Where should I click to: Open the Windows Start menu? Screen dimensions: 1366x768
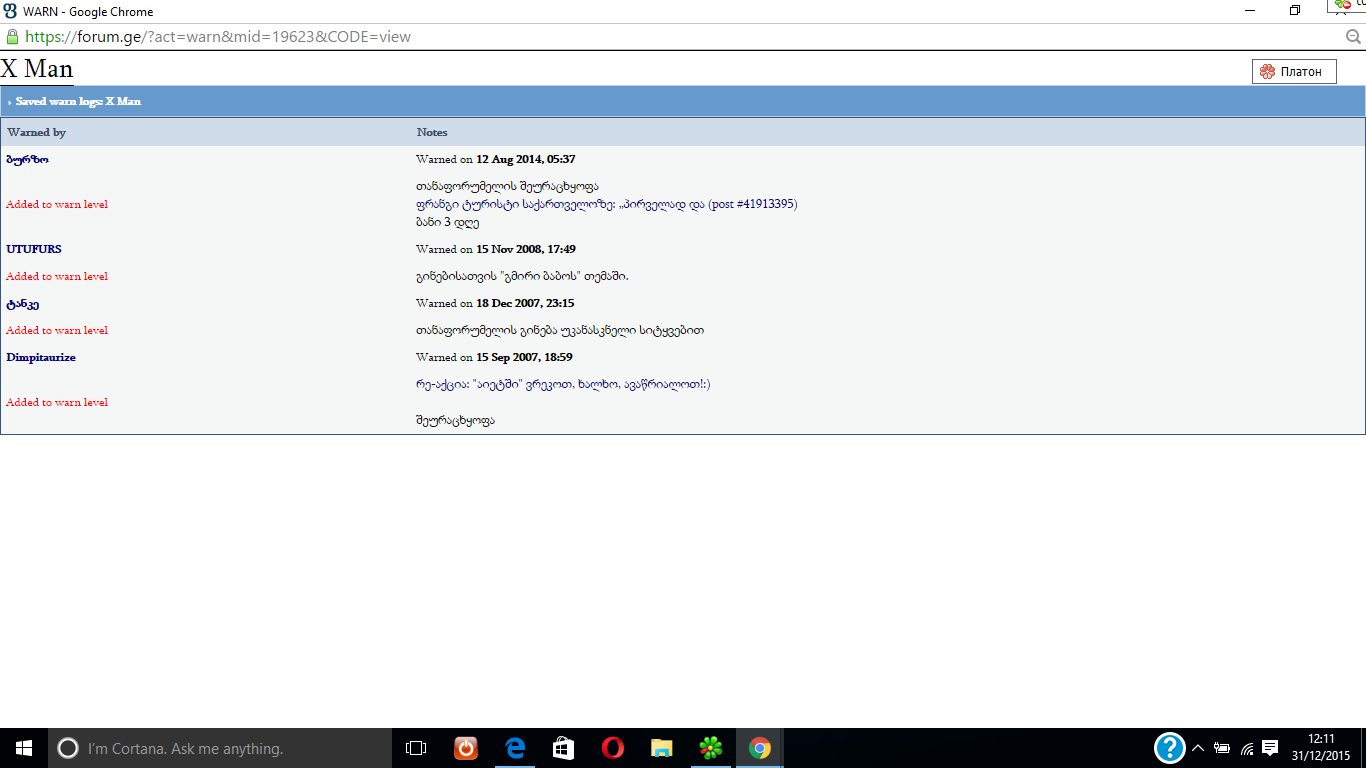coord(24,748)
